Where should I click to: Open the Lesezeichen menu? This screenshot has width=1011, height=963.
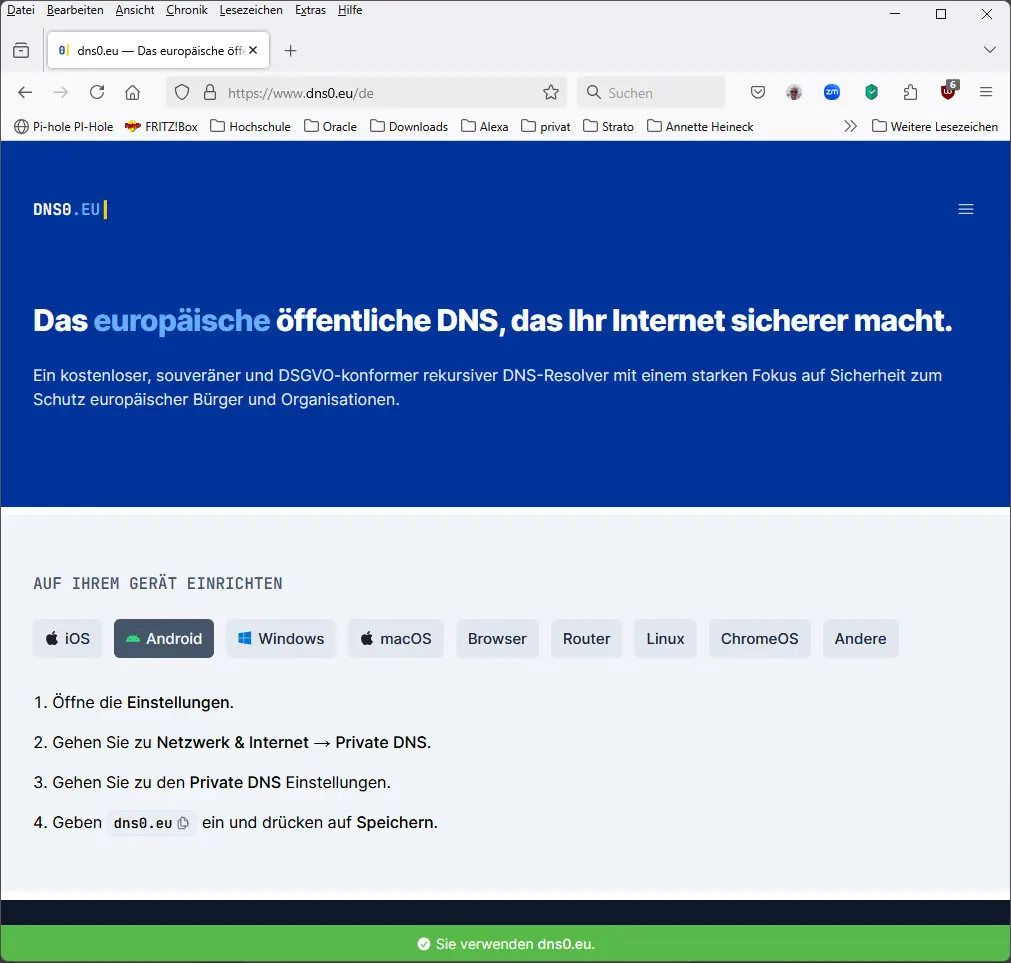coord(251,10)
